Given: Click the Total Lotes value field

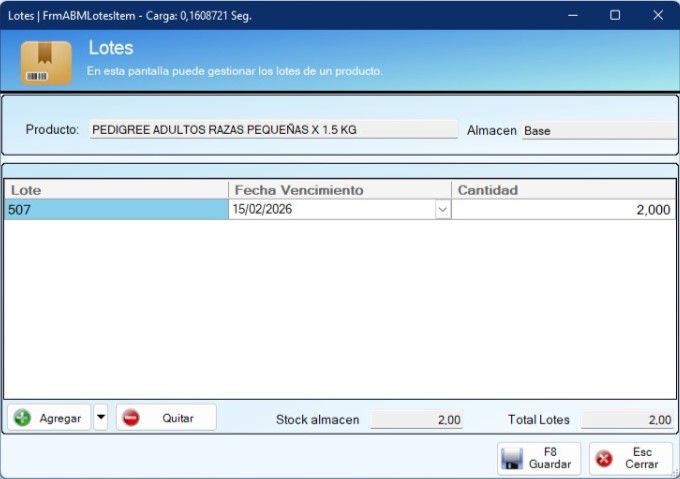Looking at the screenshot, I should coord(627,420).
